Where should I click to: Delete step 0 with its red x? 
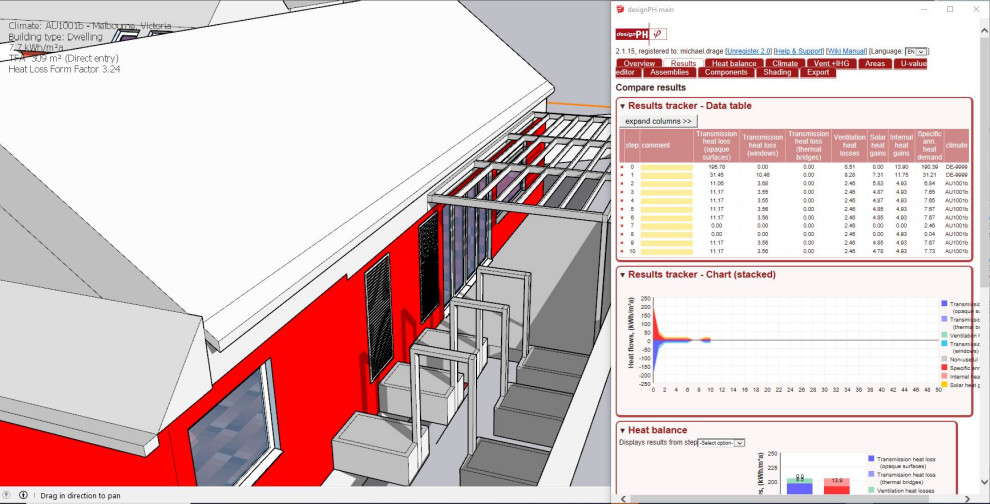(621, 167)
